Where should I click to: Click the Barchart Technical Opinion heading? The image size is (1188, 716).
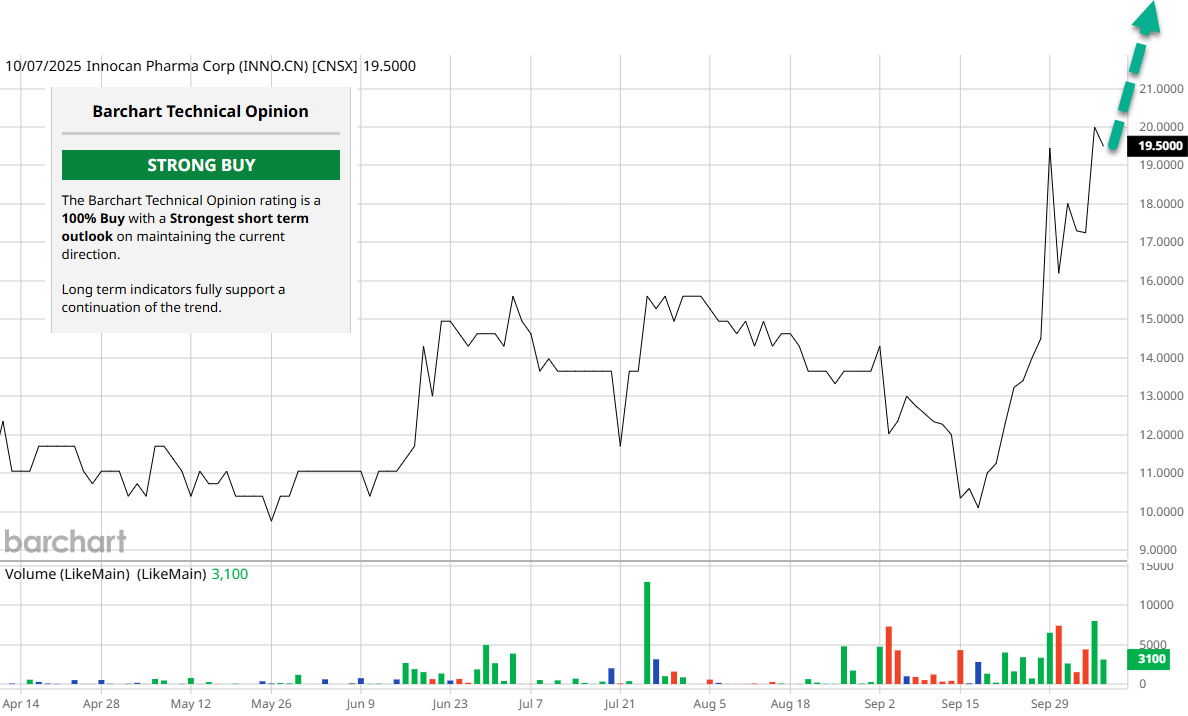pyautogui.click(x=200, y=112)
